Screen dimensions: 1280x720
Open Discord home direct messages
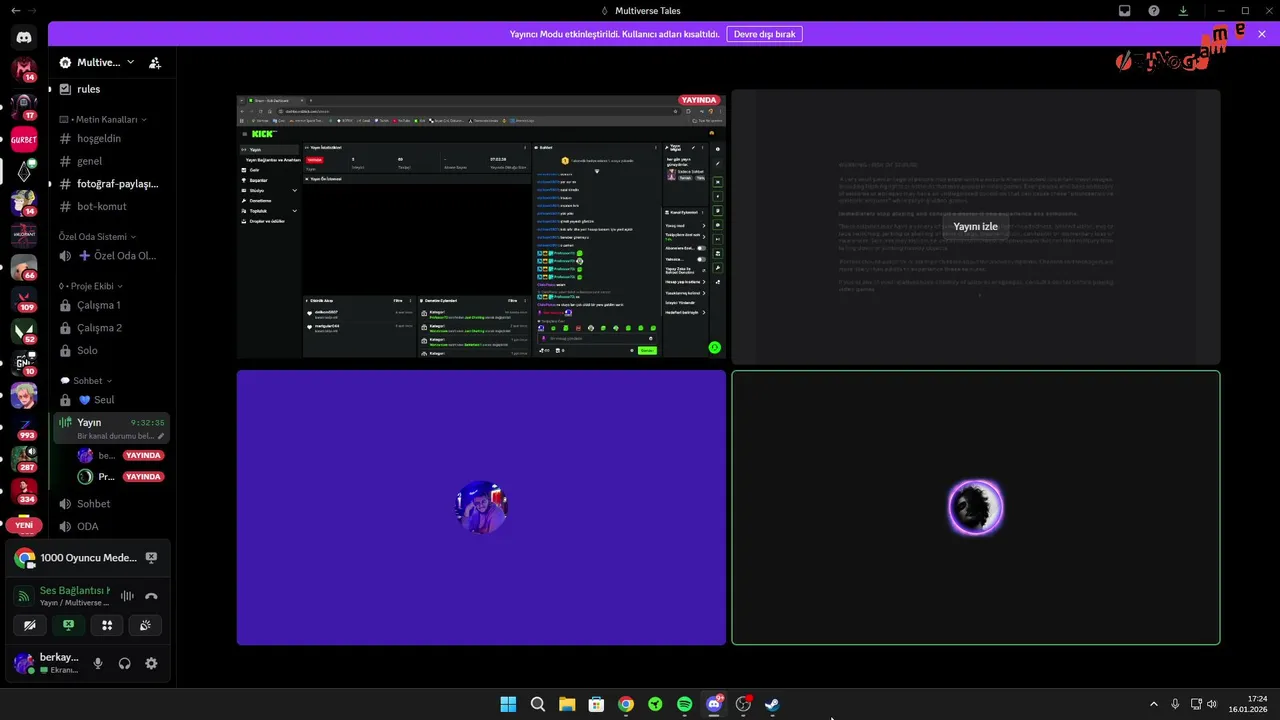(24, 37)
